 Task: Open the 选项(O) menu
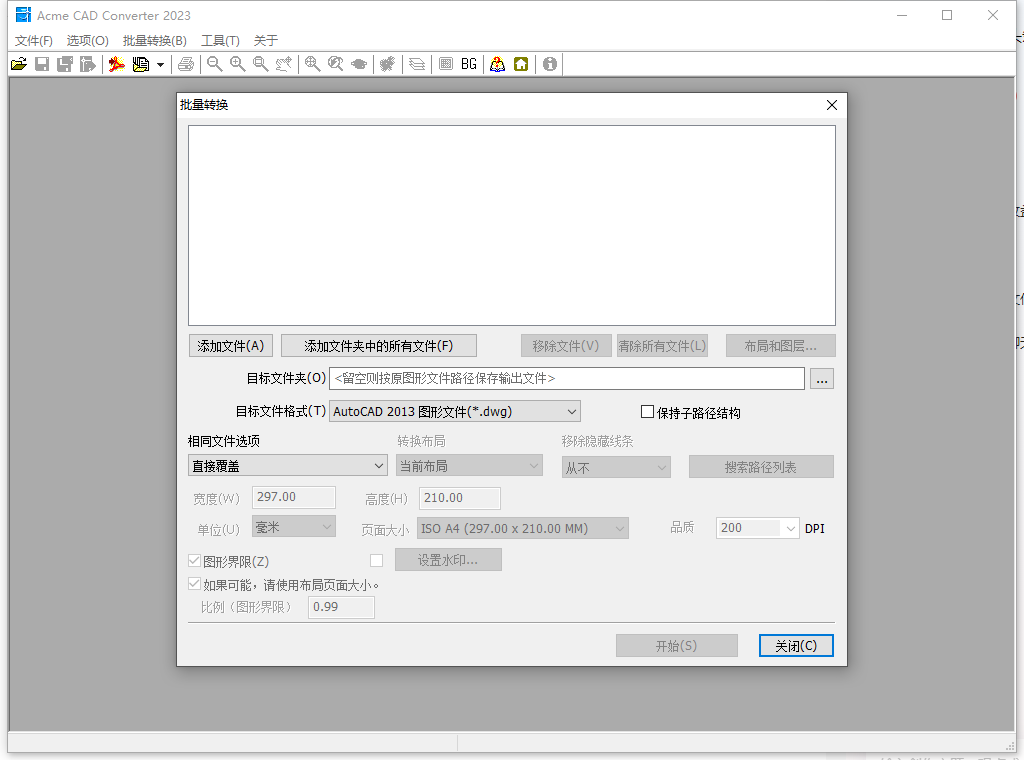88,40
